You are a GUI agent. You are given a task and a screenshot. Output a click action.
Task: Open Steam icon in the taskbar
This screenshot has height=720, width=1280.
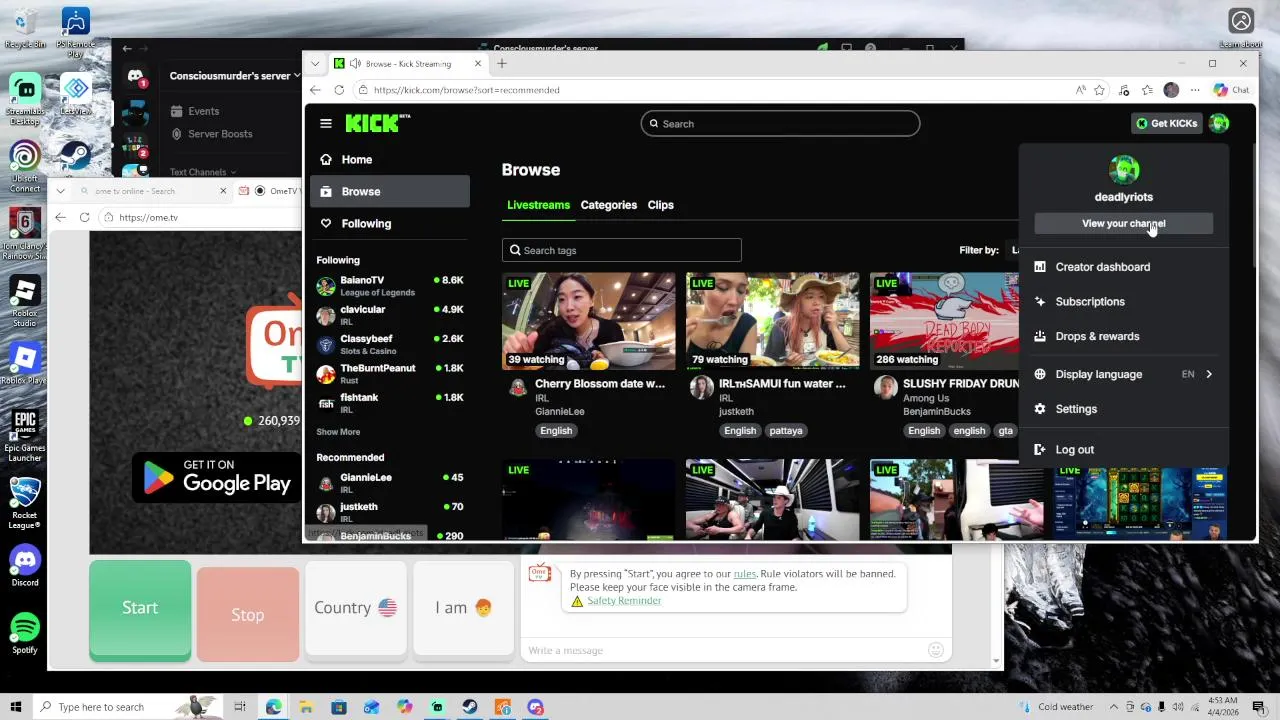tap(469, 707)
